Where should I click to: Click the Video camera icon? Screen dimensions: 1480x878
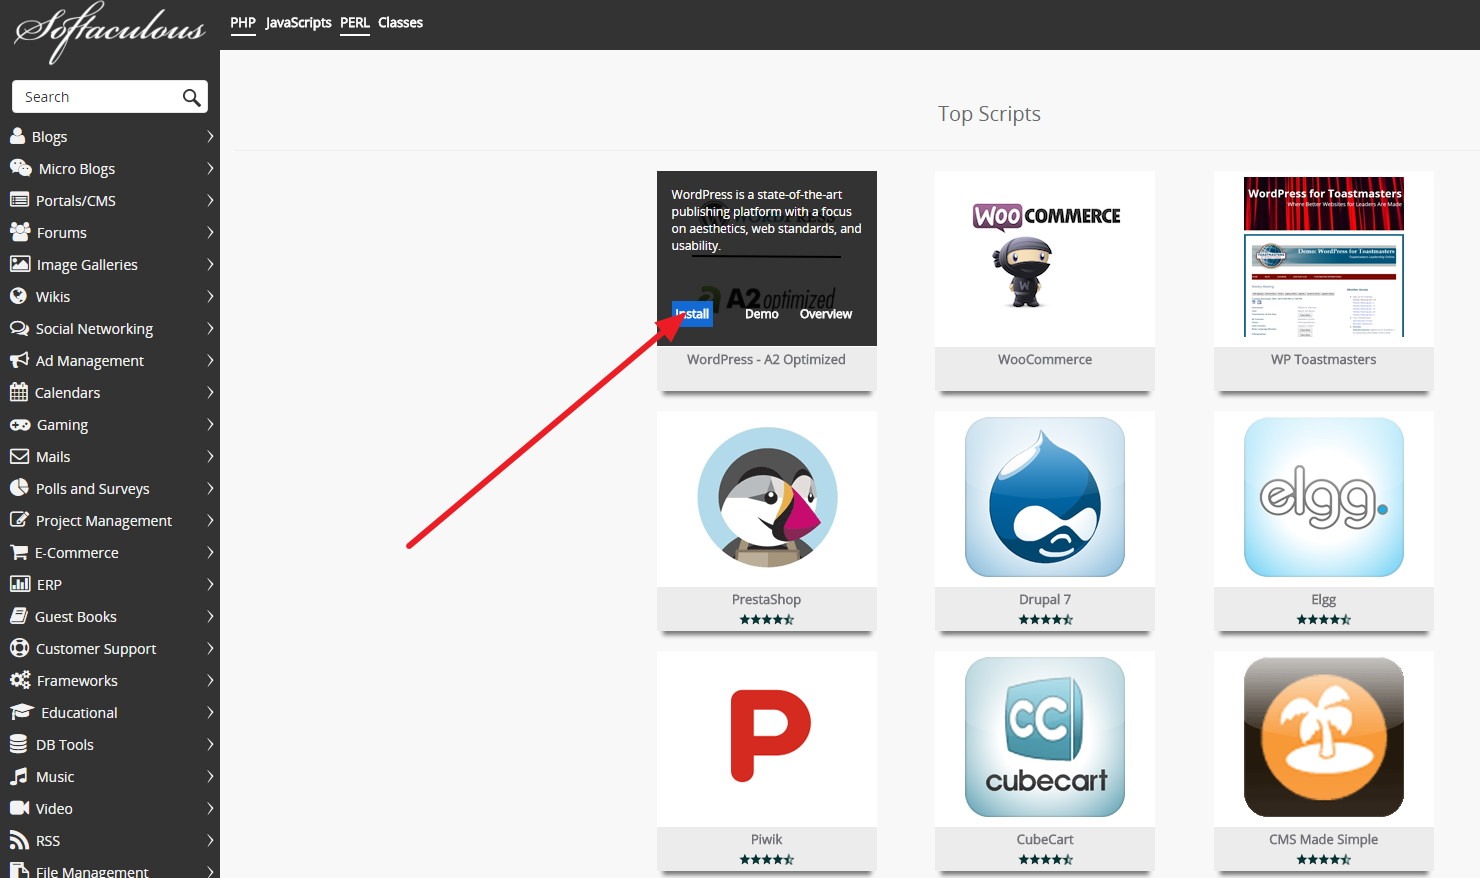(x=19, y=808)
